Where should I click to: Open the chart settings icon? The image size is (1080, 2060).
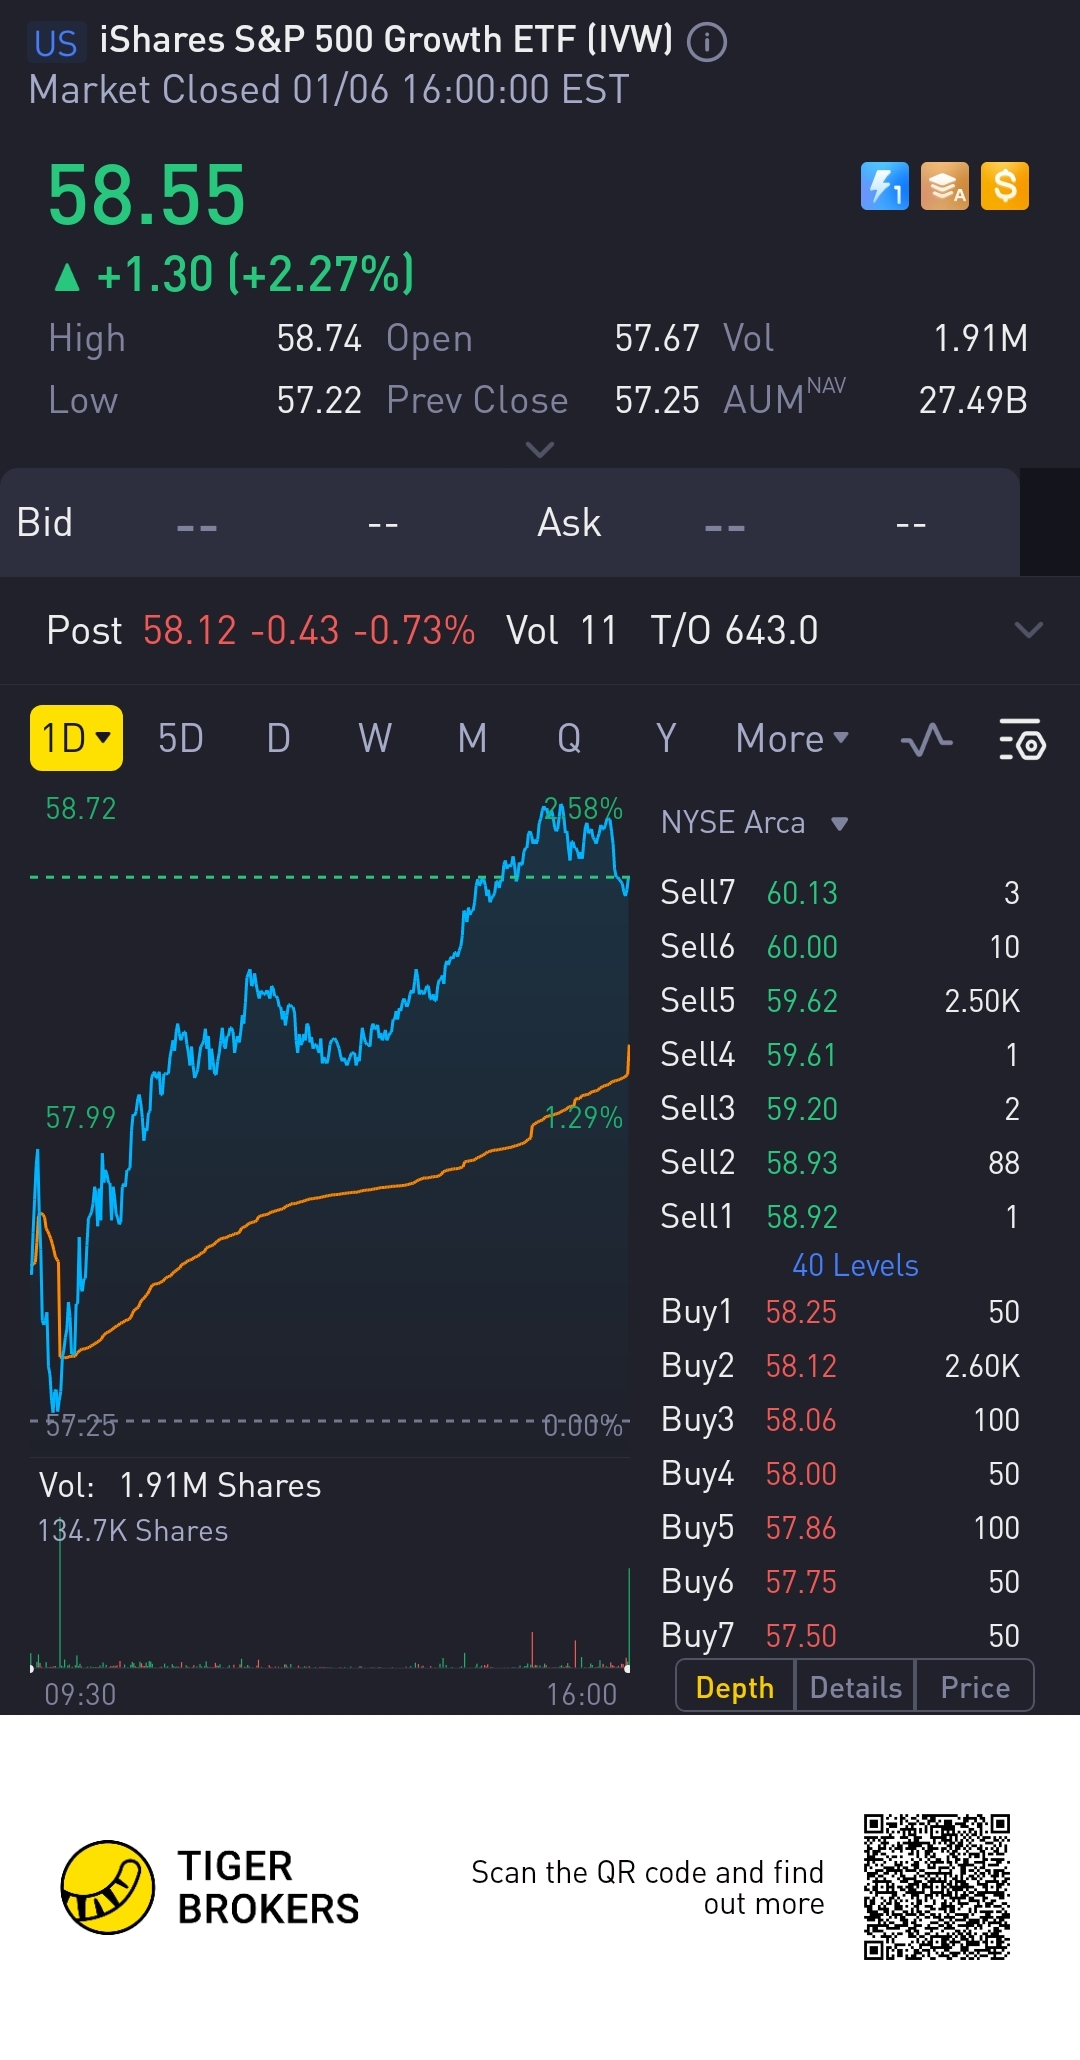coord(1022,740)
